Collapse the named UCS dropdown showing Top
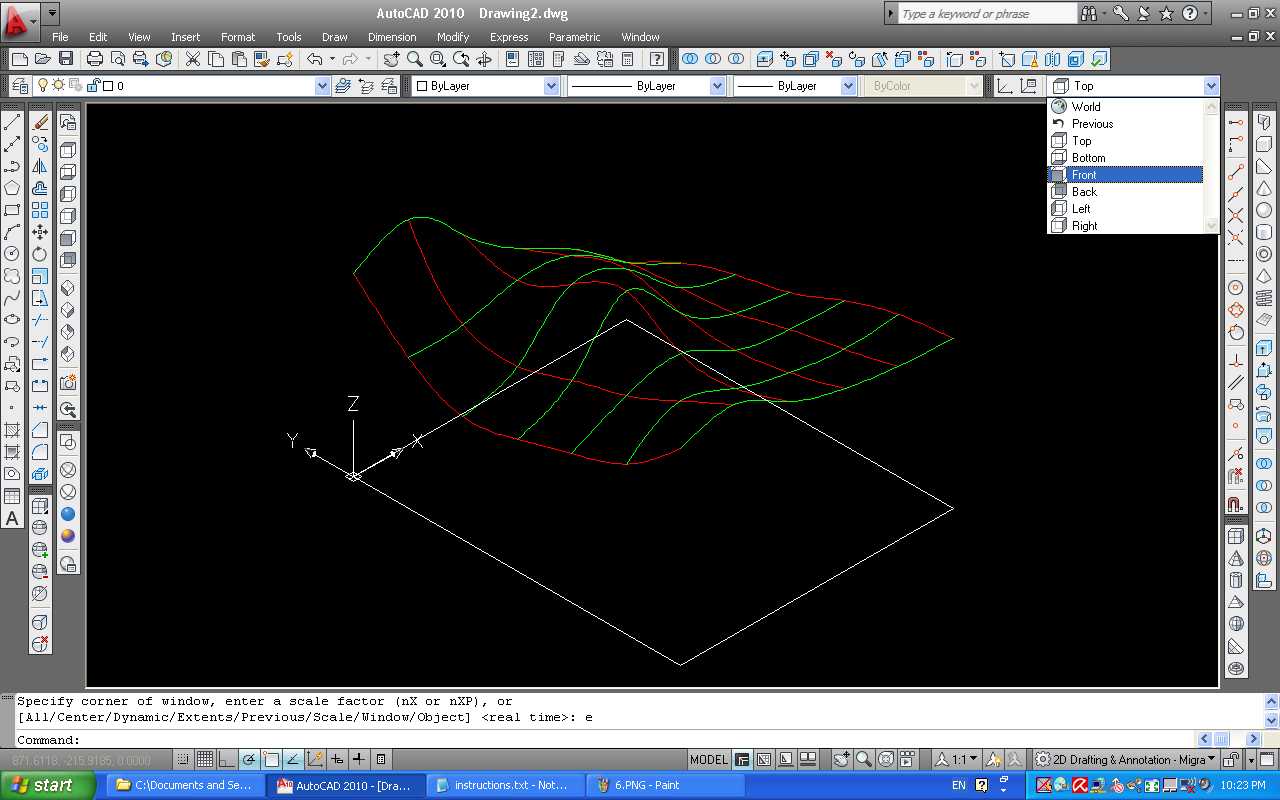The height and width of the screenshot is (800, 1280). tap(1212, 86)
